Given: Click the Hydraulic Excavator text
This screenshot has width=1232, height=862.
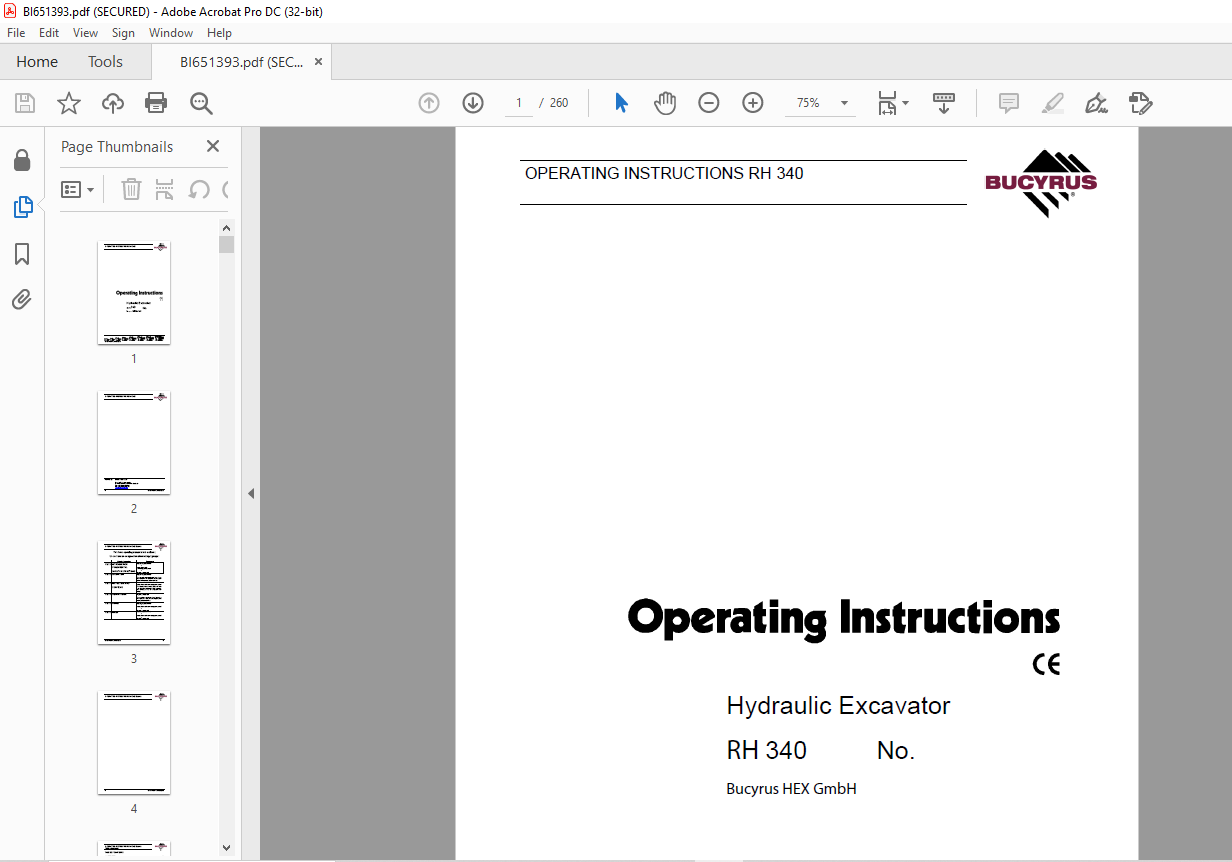Looking at the screenshot, I should click(x=838, y=705).
